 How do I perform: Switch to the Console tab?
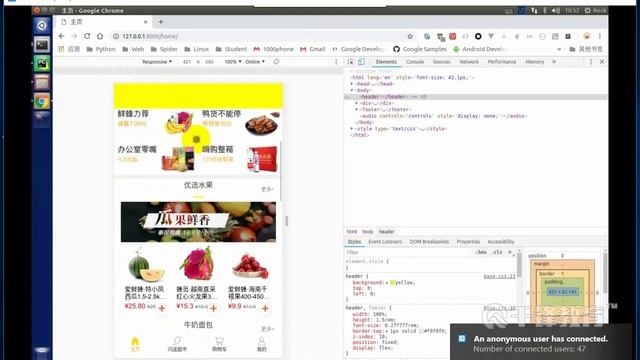click(x=415, y=62)
